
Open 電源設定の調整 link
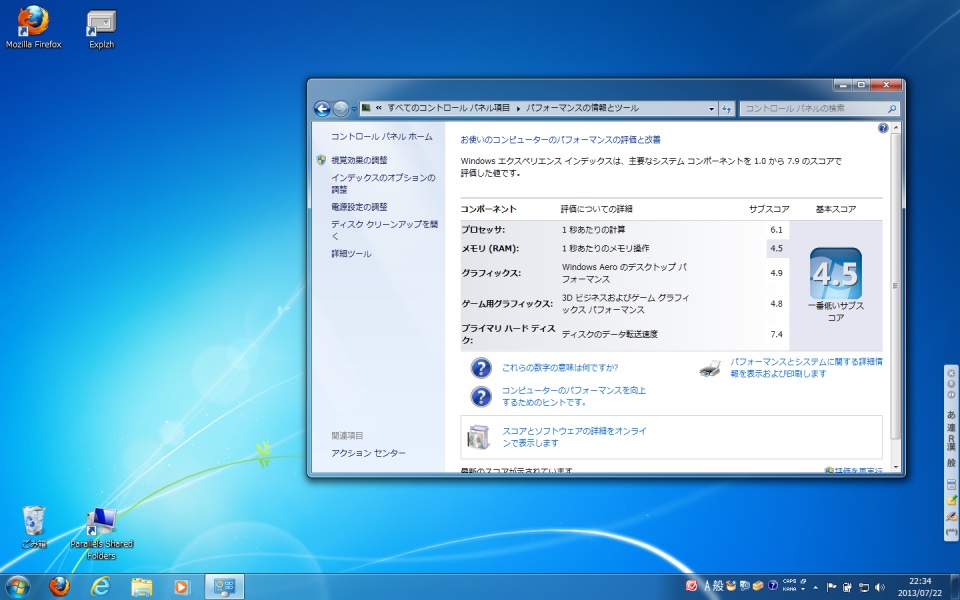359,207
